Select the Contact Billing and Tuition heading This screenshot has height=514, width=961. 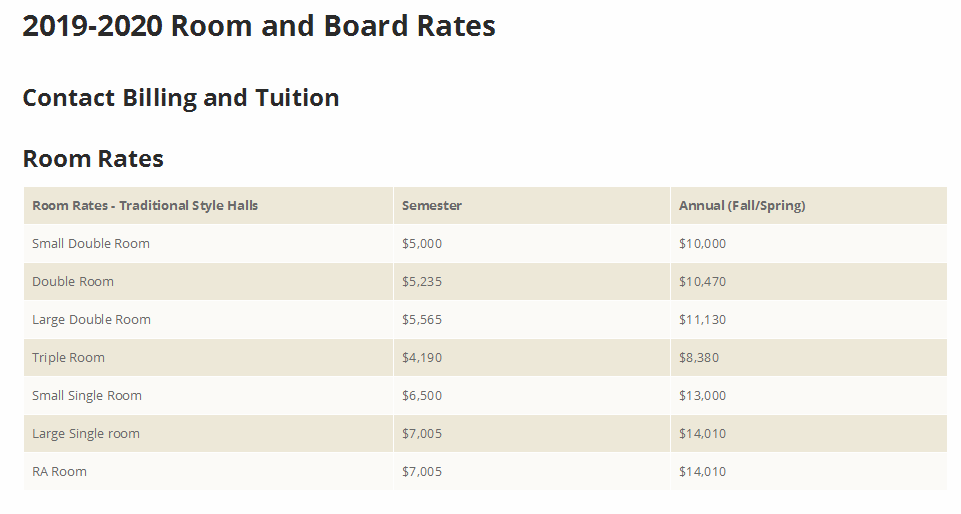point(181,98)
